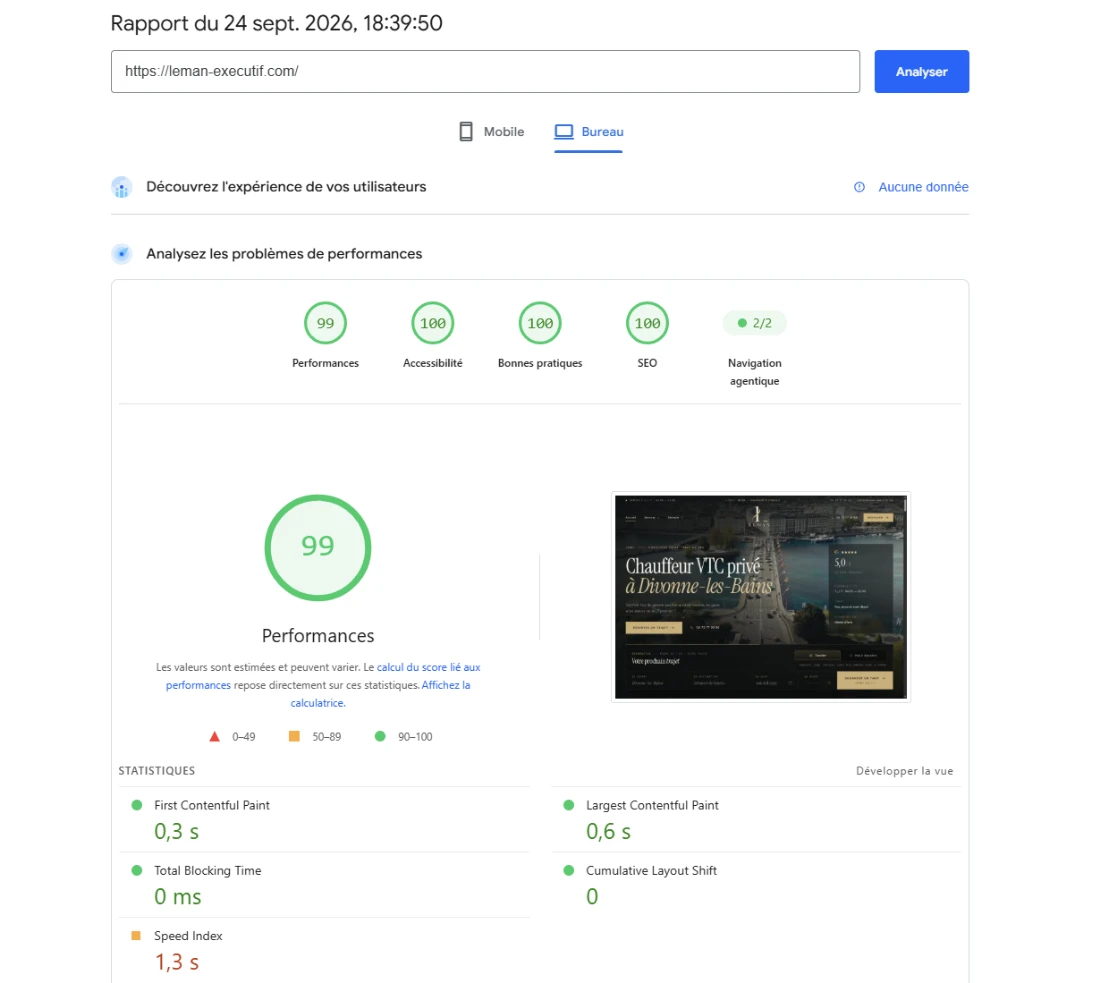Click First Contentful Paint metric label

[x=212, y=805]
